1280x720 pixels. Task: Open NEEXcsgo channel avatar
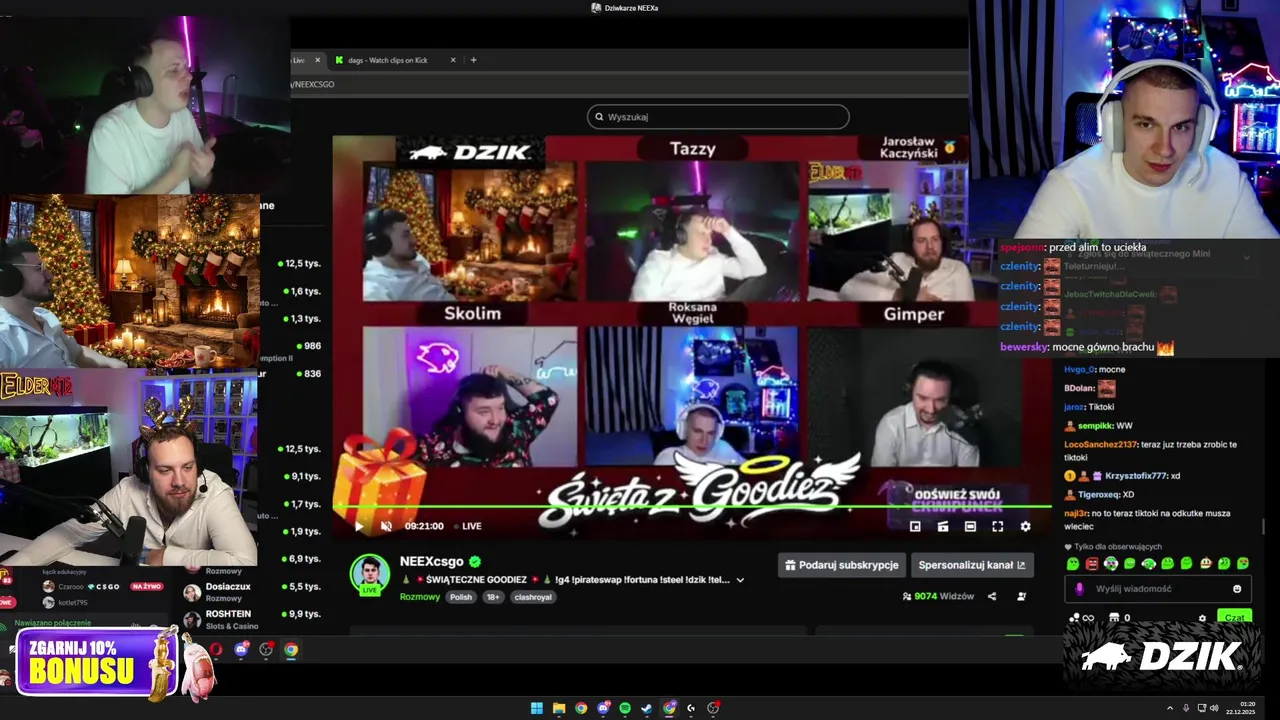[369, 573]
